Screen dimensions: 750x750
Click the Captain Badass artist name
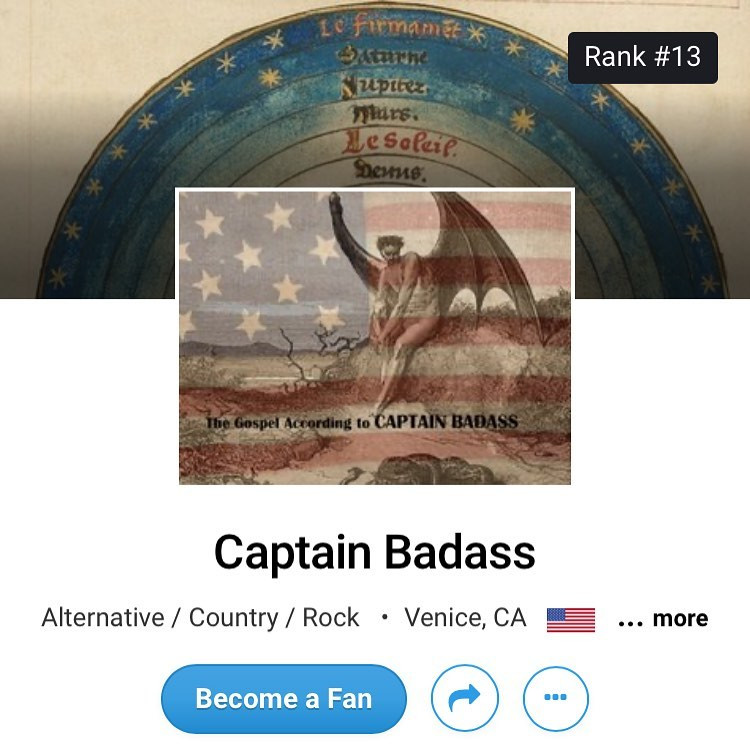[375, 552]
